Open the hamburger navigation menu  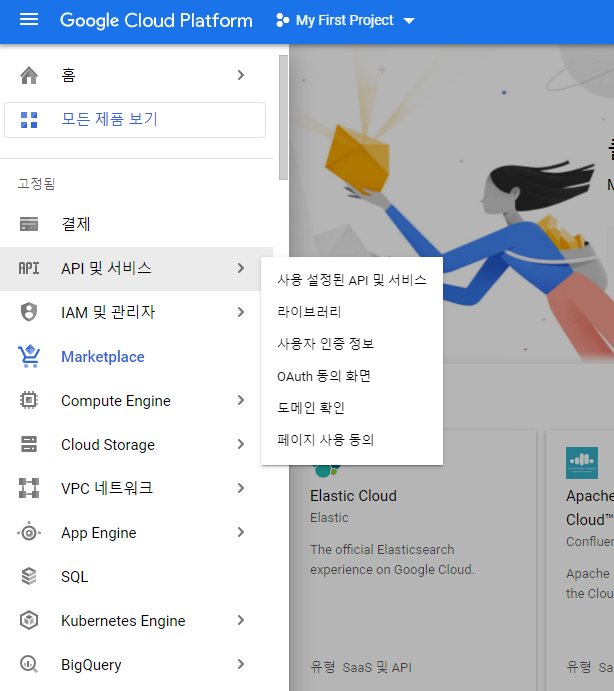point(29,20)
